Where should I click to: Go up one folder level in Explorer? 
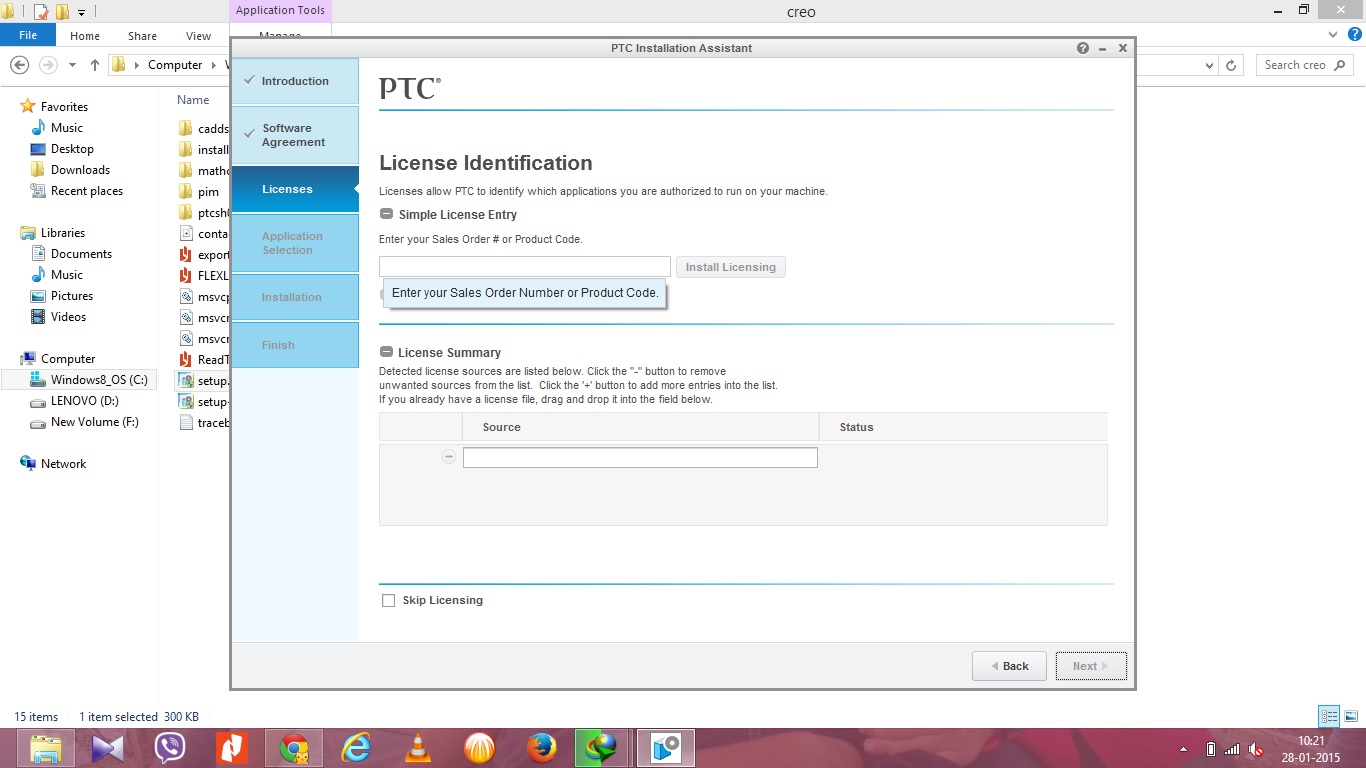pyautogui.click(x=95, y=65)
